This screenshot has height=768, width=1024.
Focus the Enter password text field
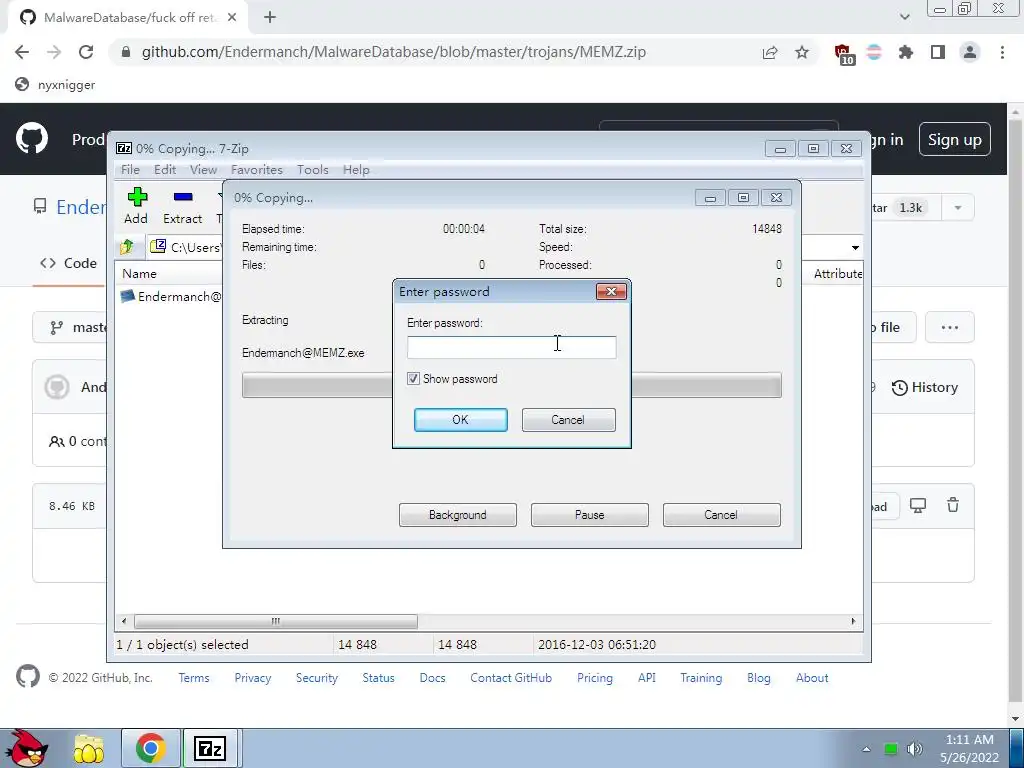click(511, 347)
